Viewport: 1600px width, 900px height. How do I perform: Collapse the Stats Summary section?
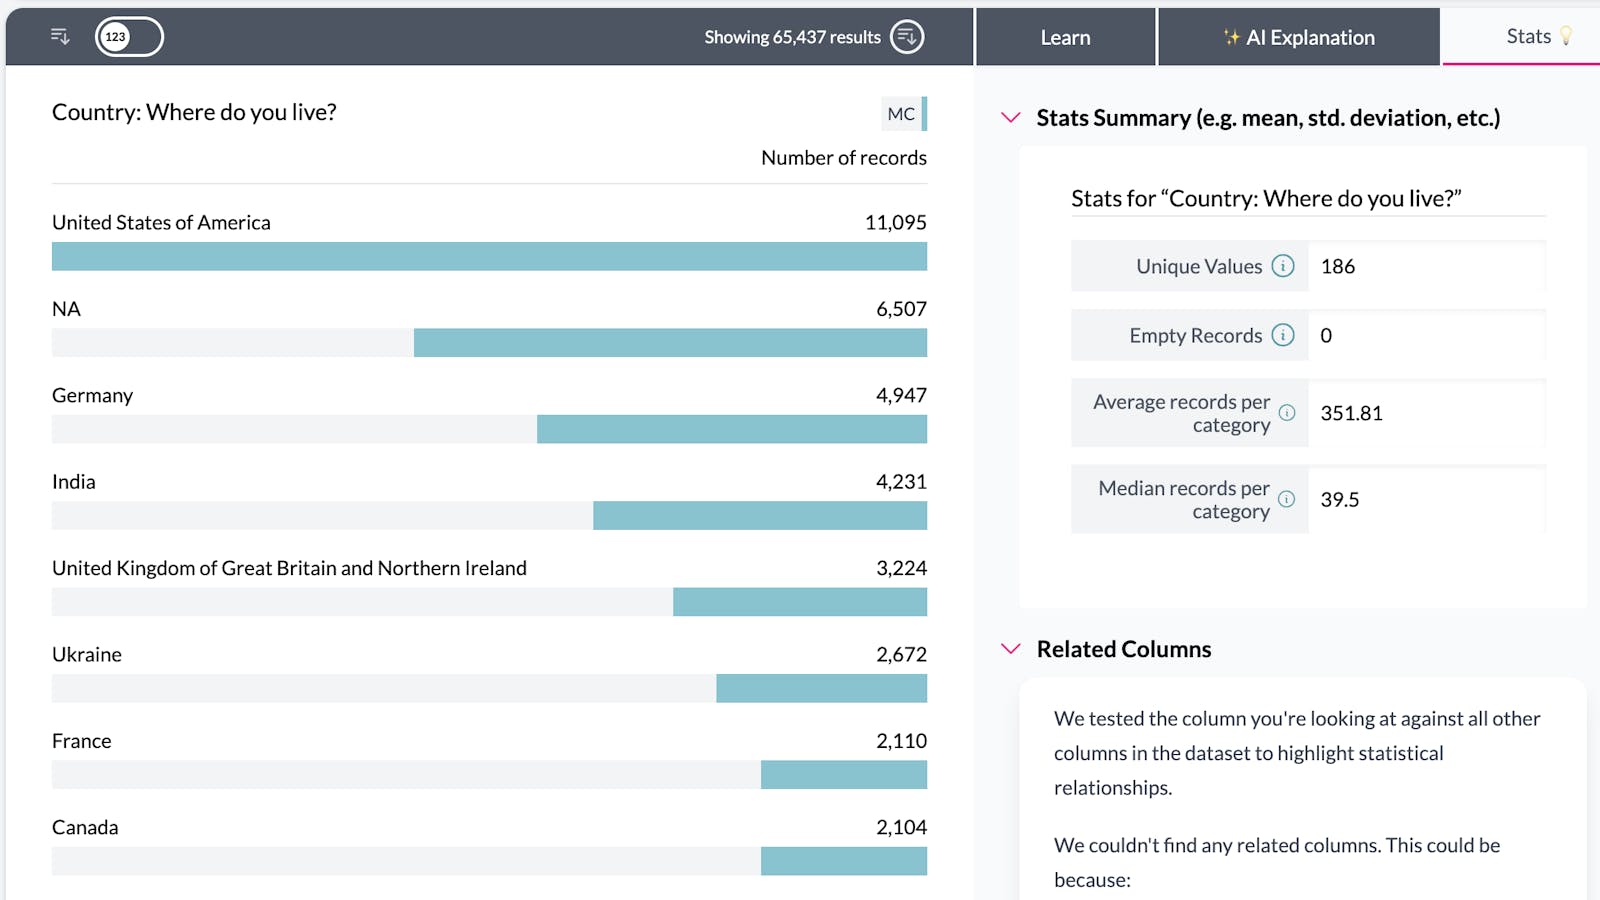(1011, 118)
